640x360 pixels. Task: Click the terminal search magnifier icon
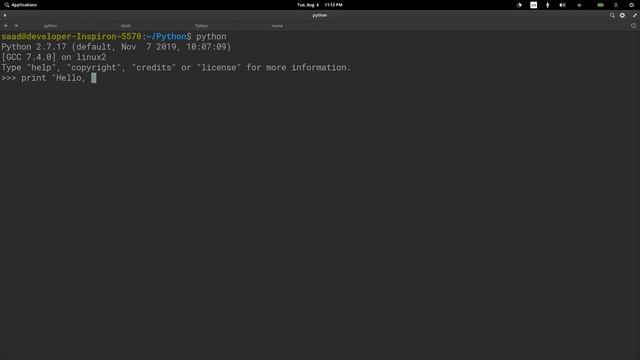pos(612,15)
